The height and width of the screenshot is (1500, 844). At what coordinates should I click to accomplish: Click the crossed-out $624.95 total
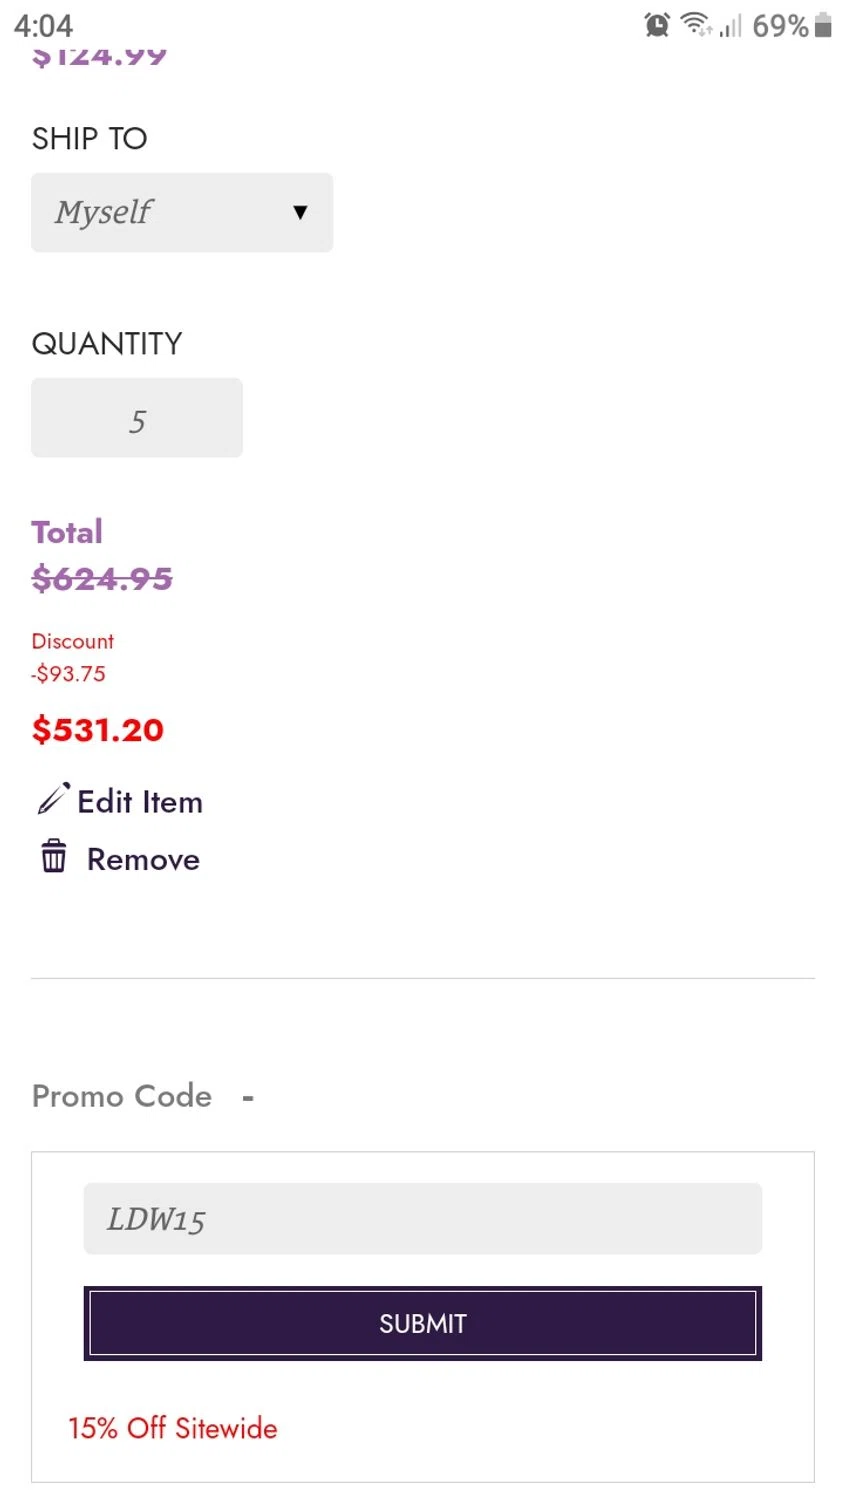(102, 578)
